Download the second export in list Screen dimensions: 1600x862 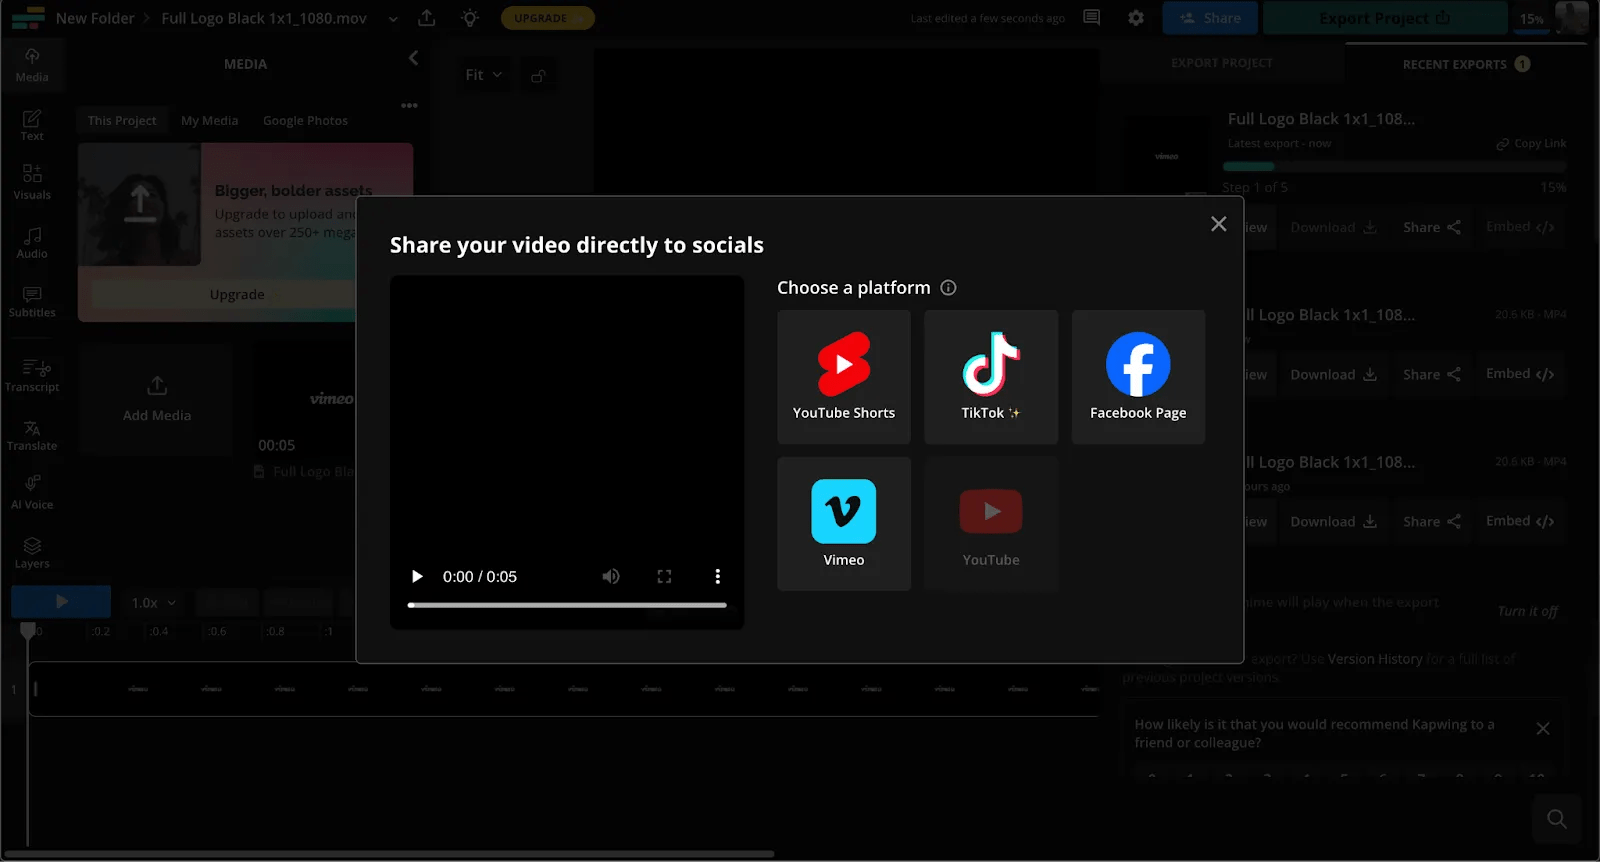[x=1334, y=375]
